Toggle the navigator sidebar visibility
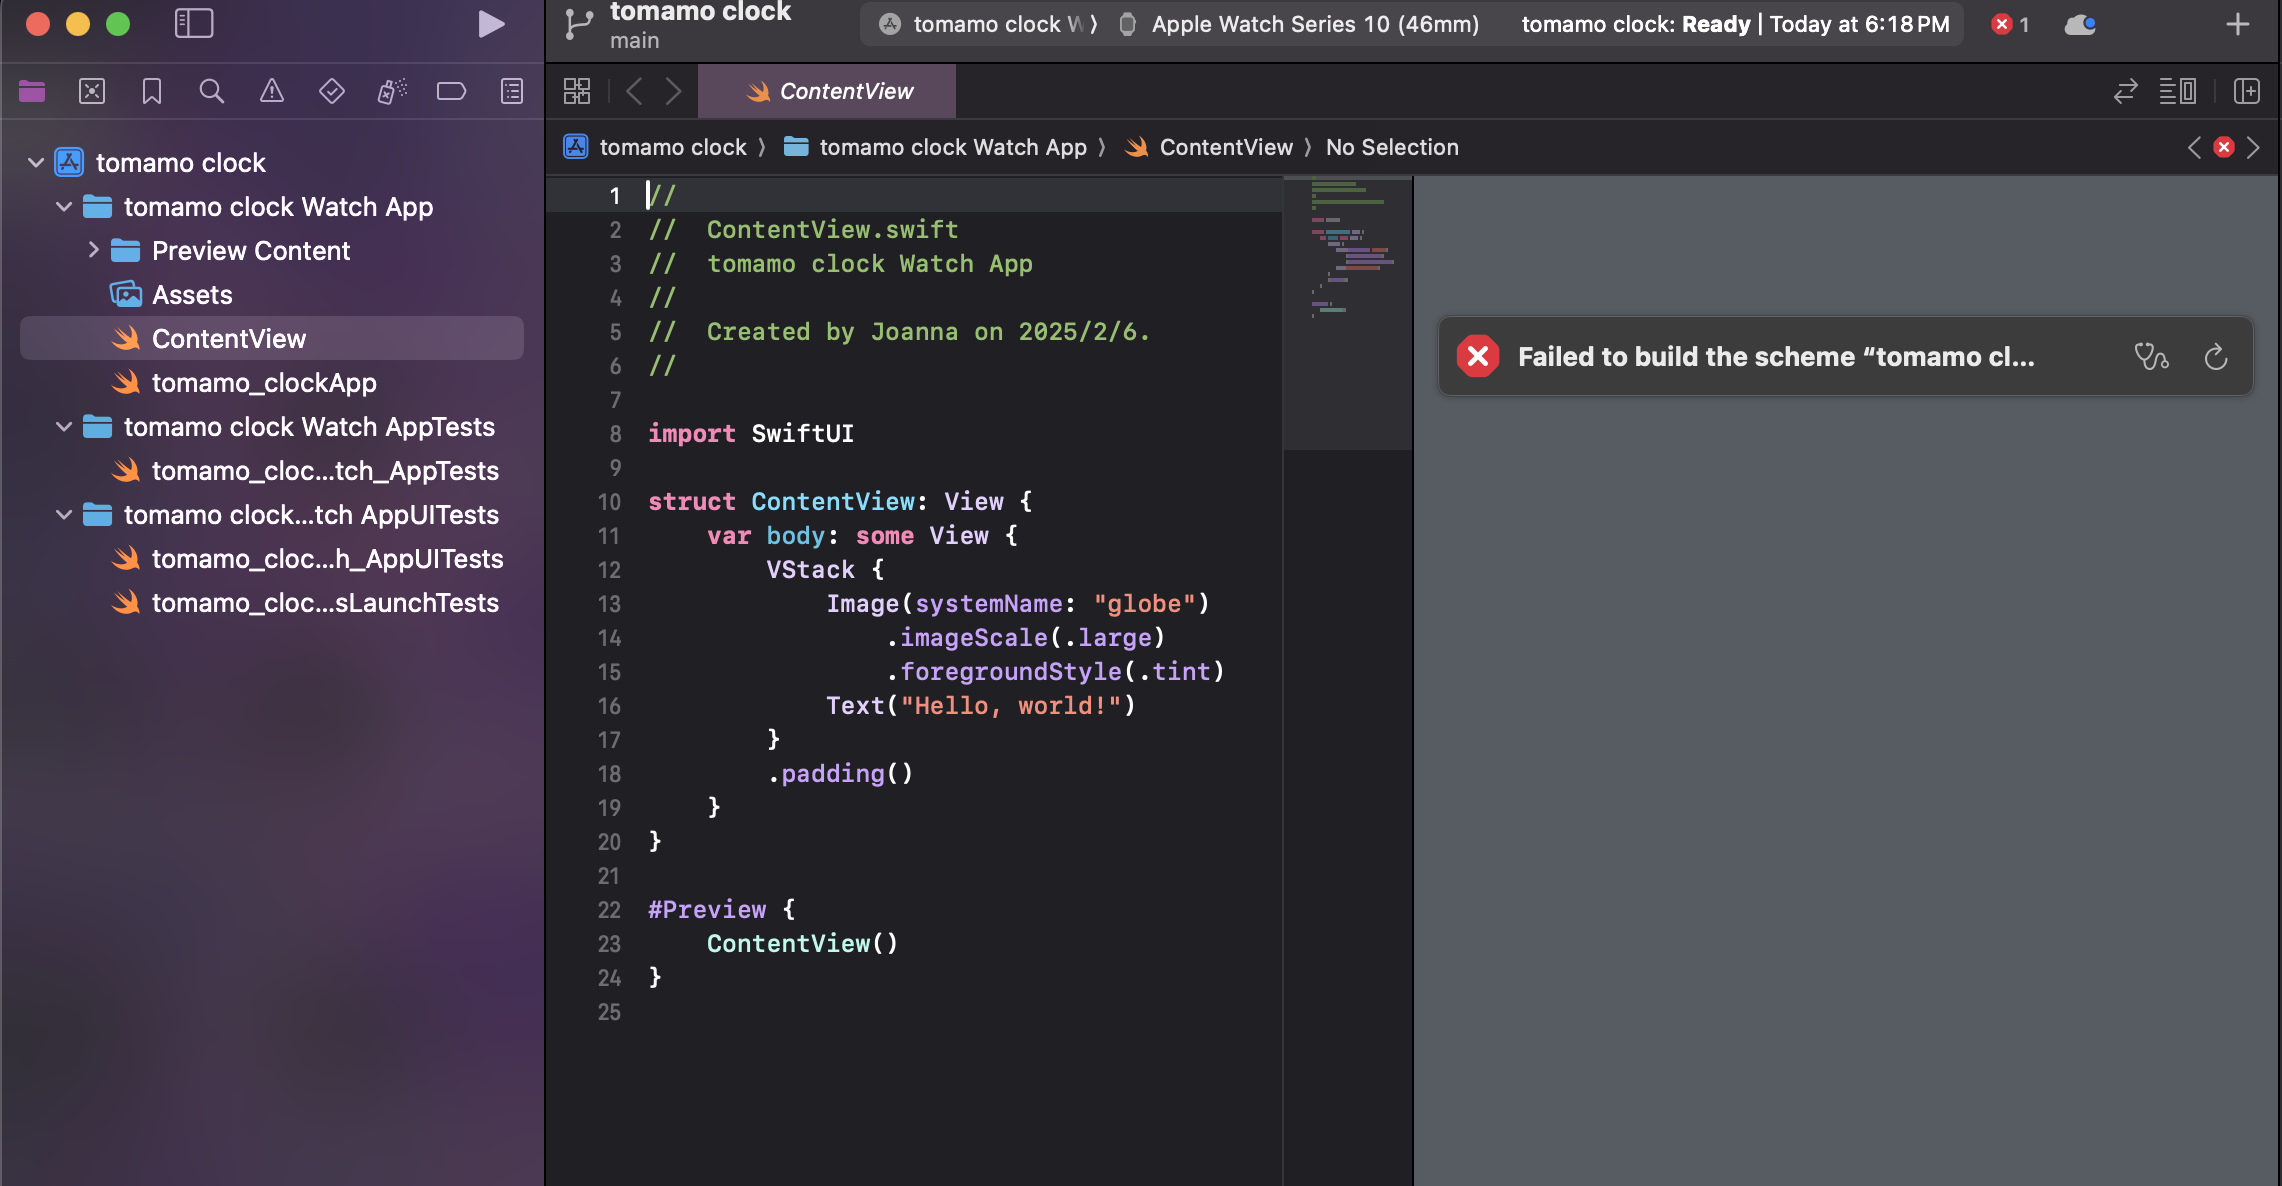The image size is (2282, 1186). click(x=194, y=24)
